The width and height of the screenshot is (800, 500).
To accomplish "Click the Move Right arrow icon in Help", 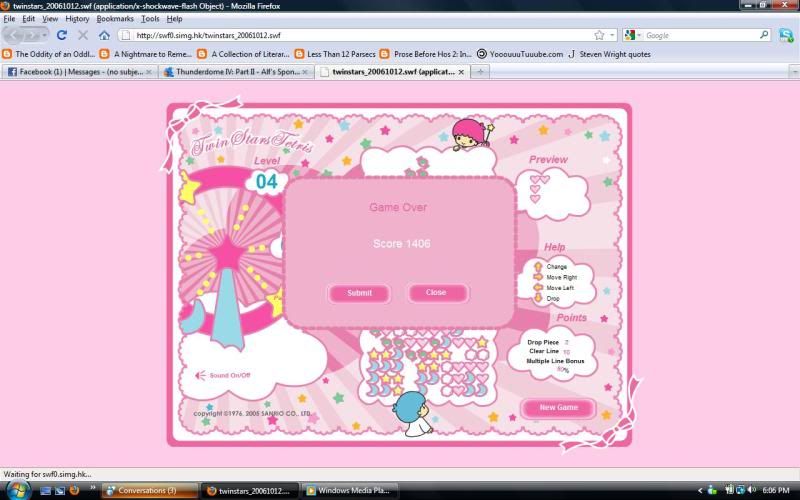I will click(538, 277).
